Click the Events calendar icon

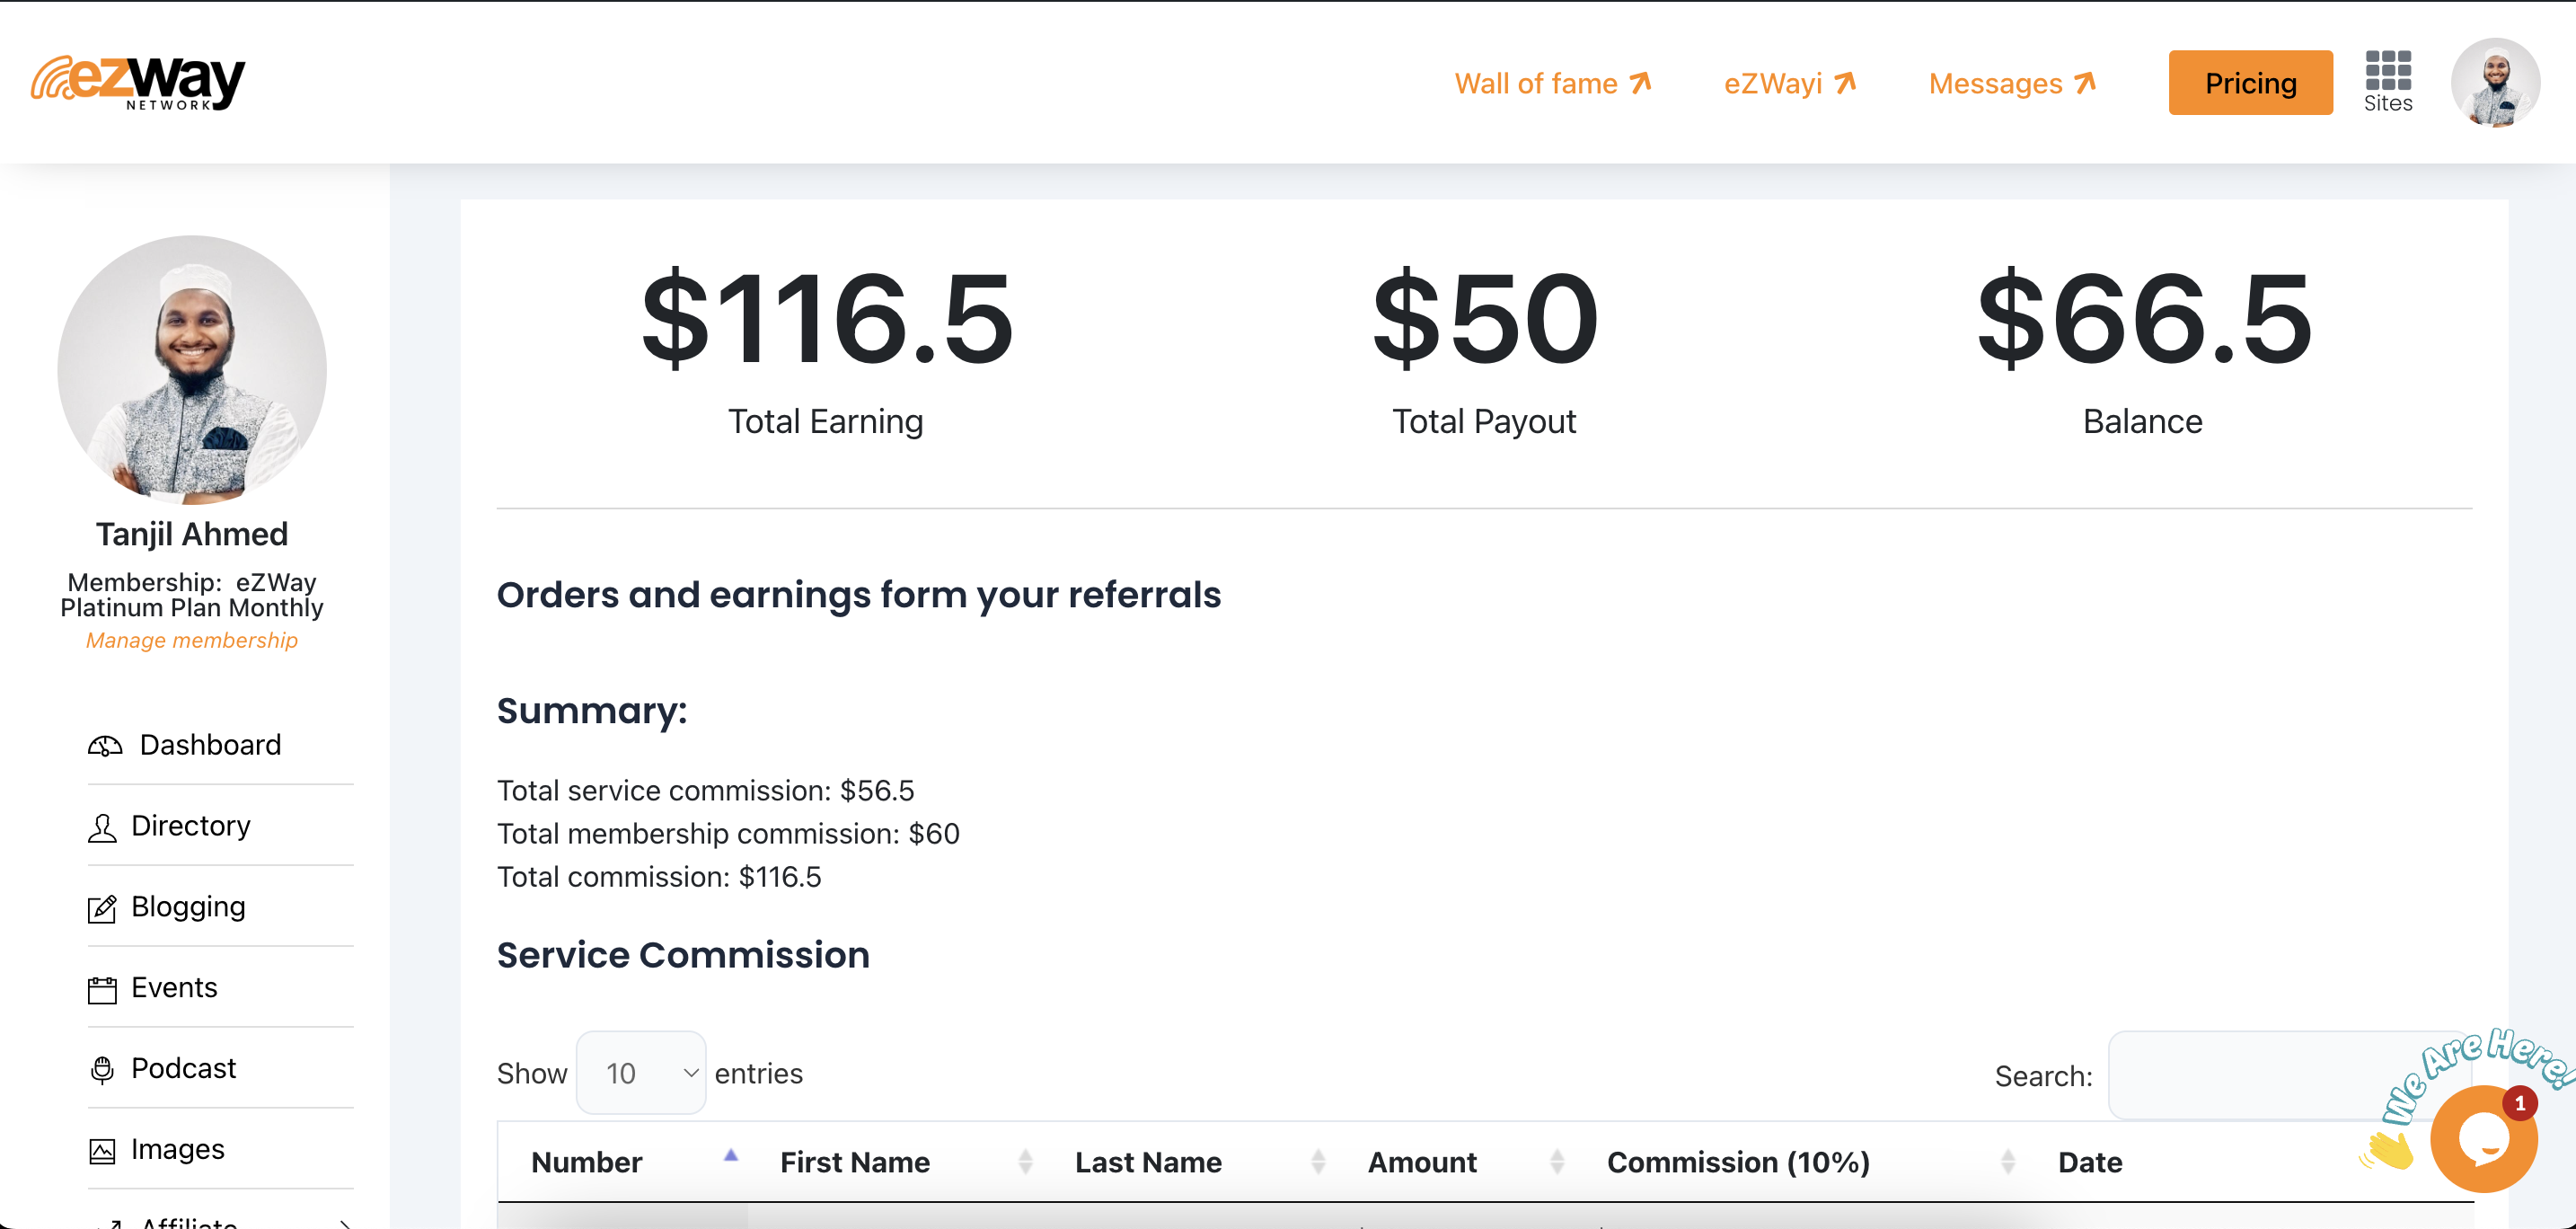tap(102, 989)
